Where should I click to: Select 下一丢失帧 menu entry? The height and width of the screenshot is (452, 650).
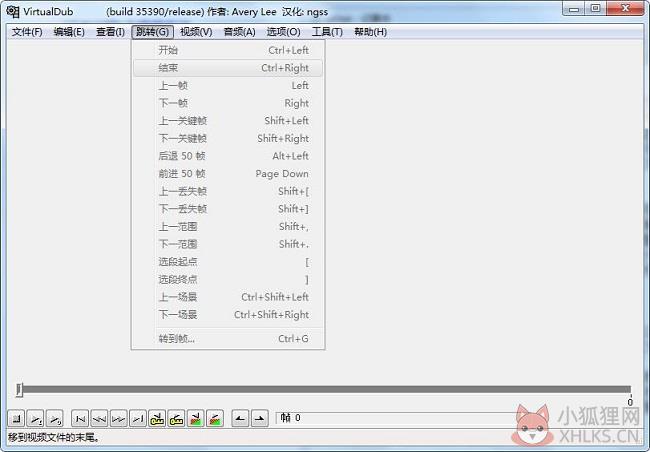[x=228, y=209]
